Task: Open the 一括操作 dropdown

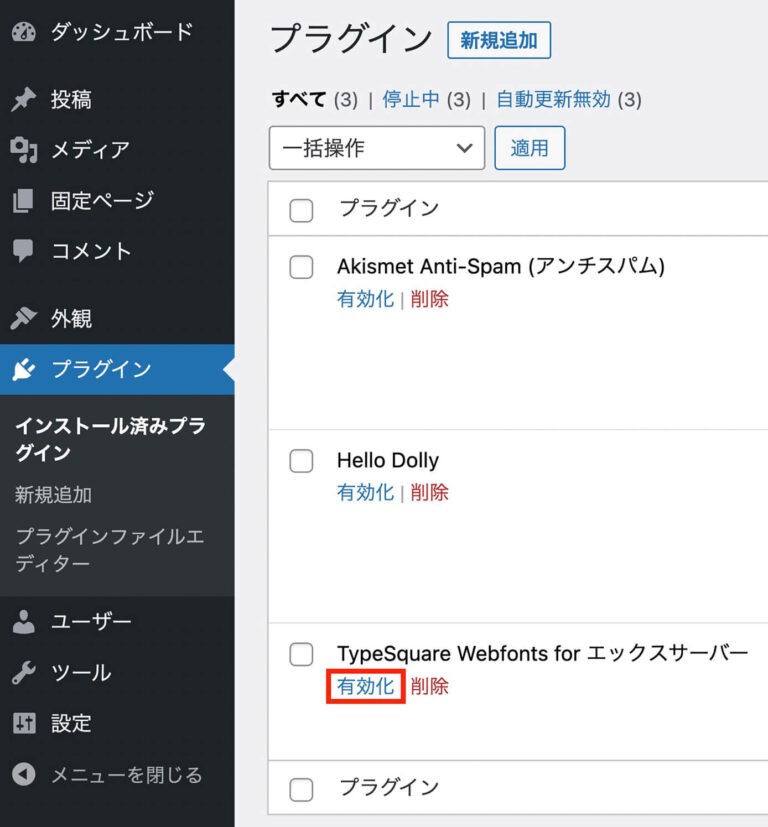Action: (x=376, y=147)
